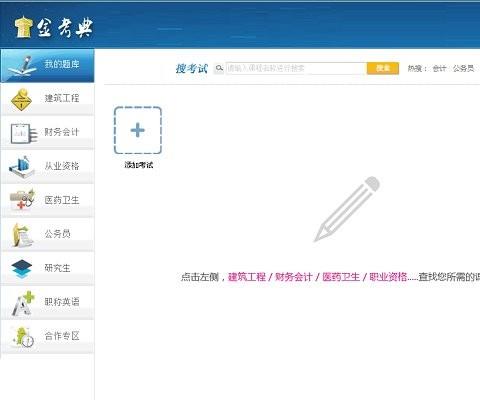Click the 医药卫生 medical kit icon
Viewport: 480px width, 400px height.
(x=22, y=199)
